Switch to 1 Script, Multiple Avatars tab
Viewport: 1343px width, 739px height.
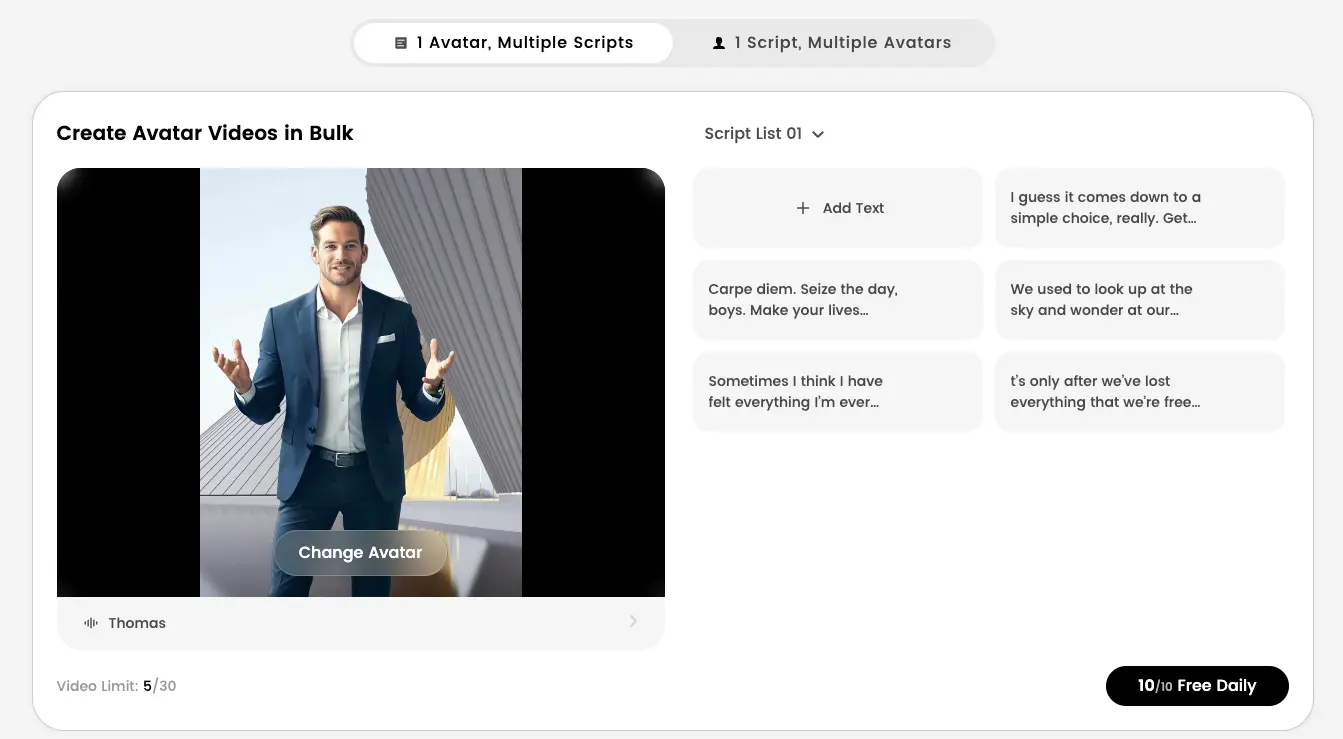[x=832, y=43]
